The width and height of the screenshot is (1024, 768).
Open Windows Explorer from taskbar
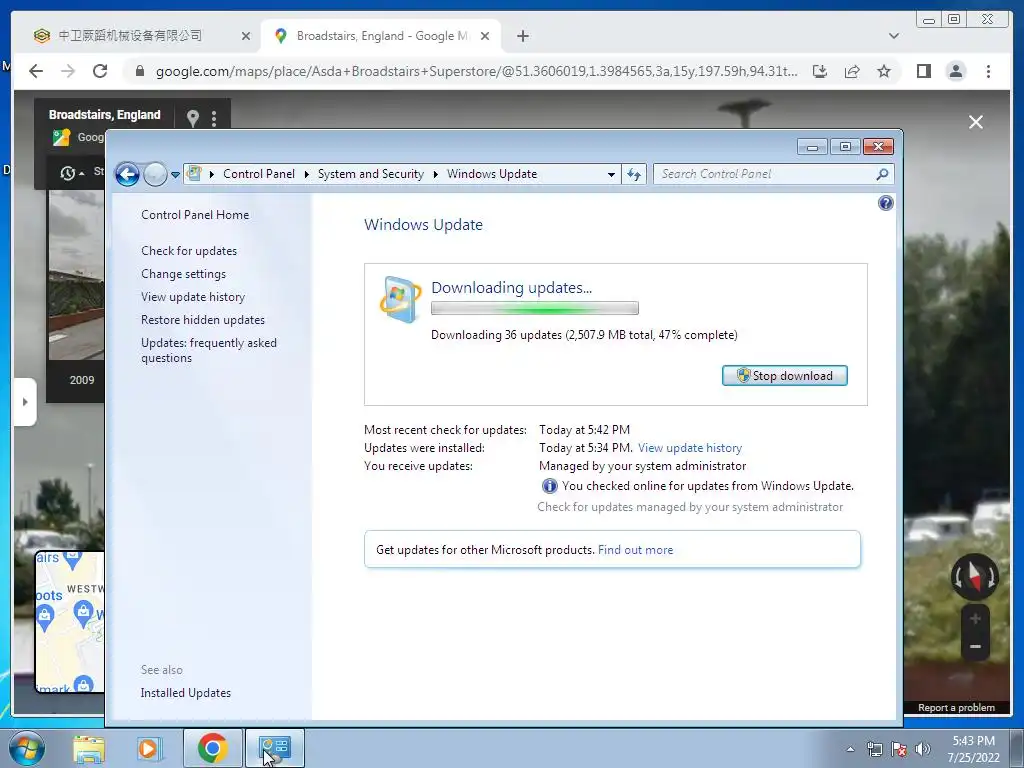point(89,748)
